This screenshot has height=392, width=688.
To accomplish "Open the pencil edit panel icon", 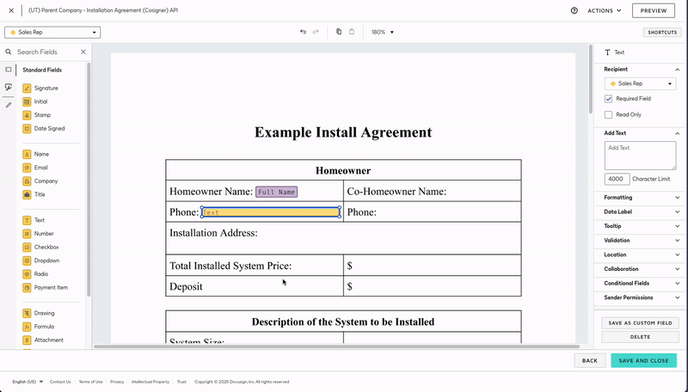I will tap(8, 105).
